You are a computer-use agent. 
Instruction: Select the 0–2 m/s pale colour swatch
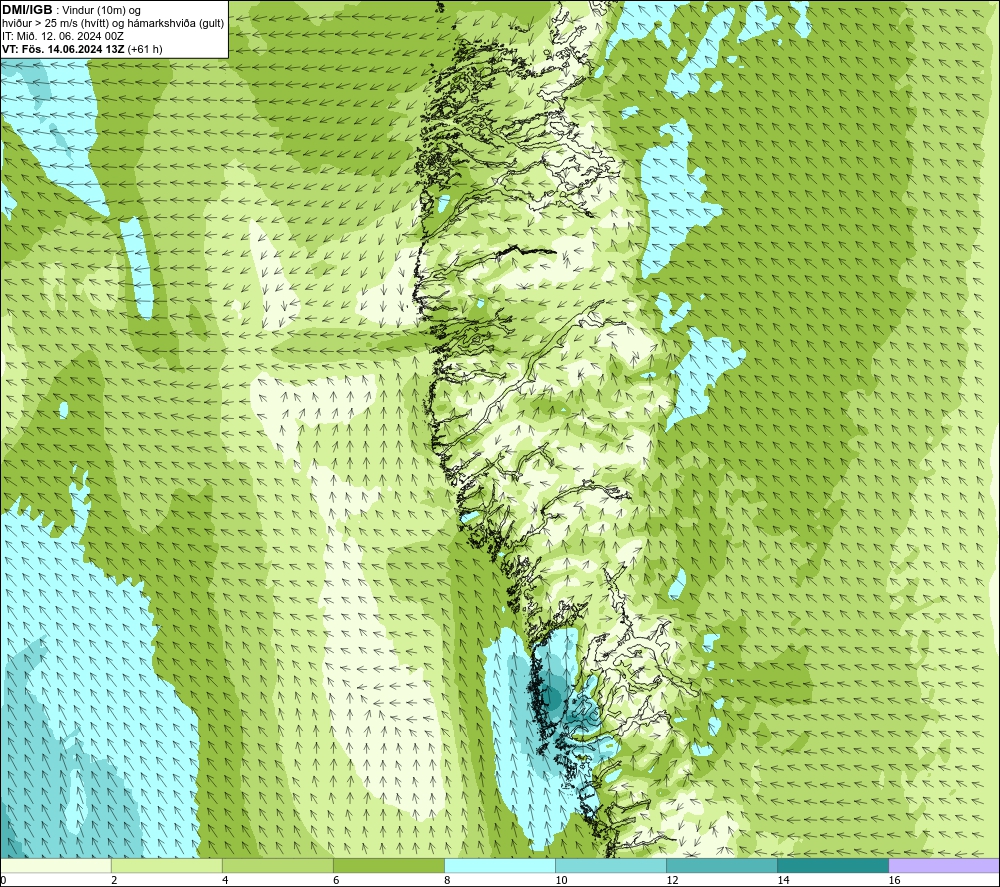coord(55,865)
